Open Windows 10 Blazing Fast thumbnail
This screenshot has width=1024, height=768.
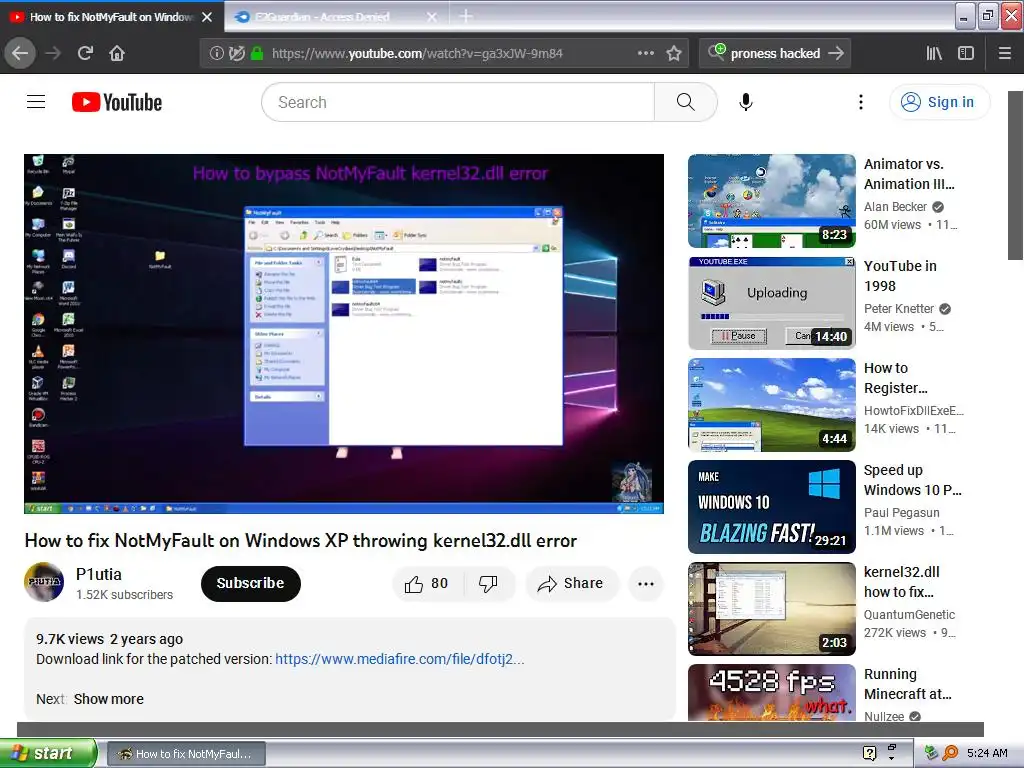pos(772,507)
